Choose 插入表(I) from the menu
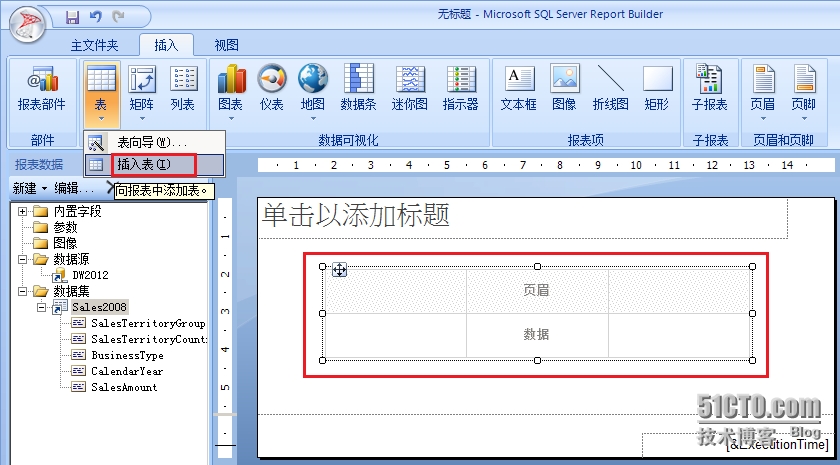Image resolution: width=840 pixels, height=465 pixels. tap(154, 164)
